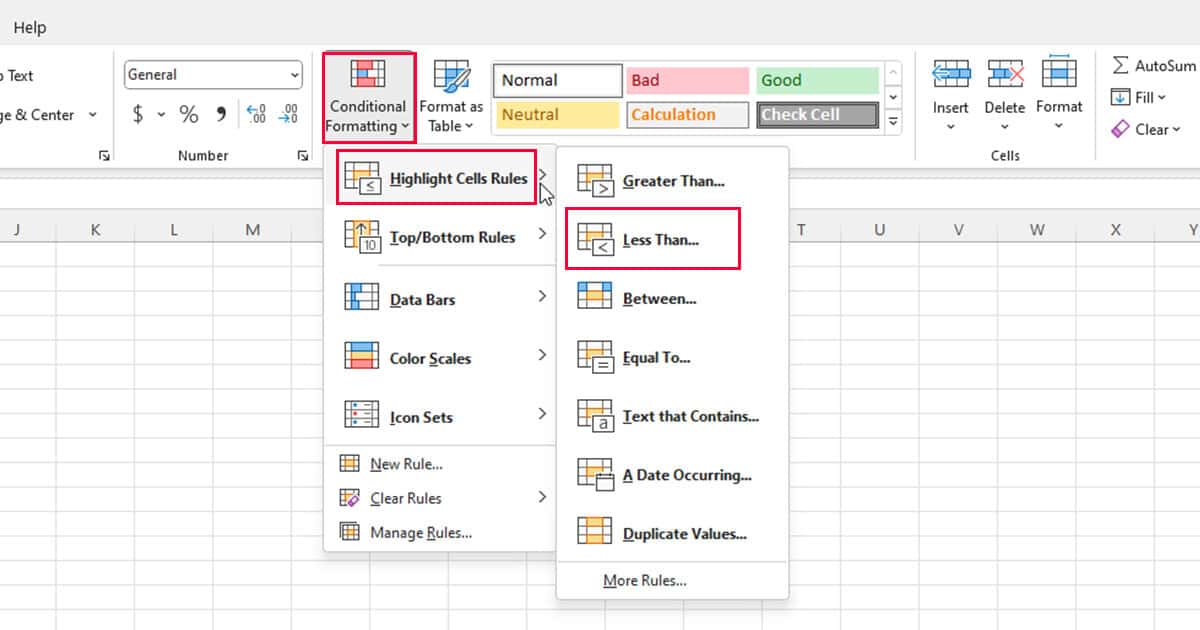Apply the Accounting Number Format dollar icon
The height and width of the screenshot is (630, 1200).
tap(138, 114)
